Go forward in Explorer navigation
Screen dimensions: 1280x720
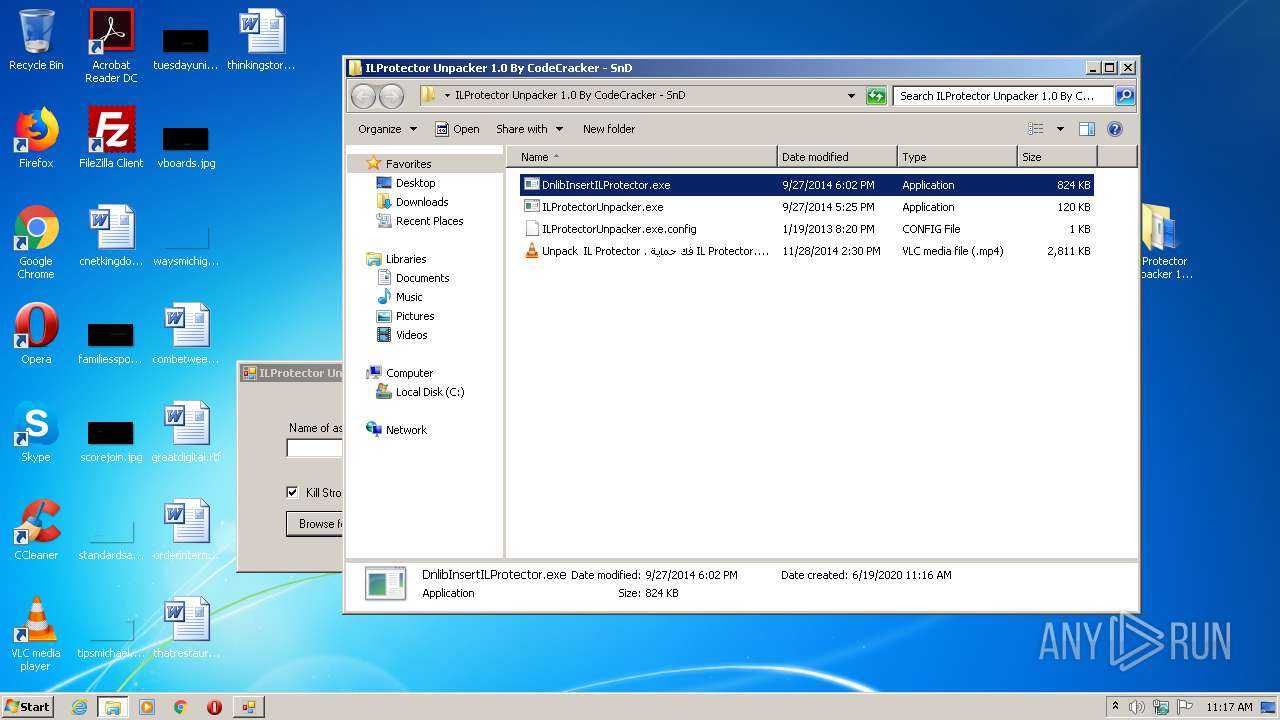click(x=392, y=96)
